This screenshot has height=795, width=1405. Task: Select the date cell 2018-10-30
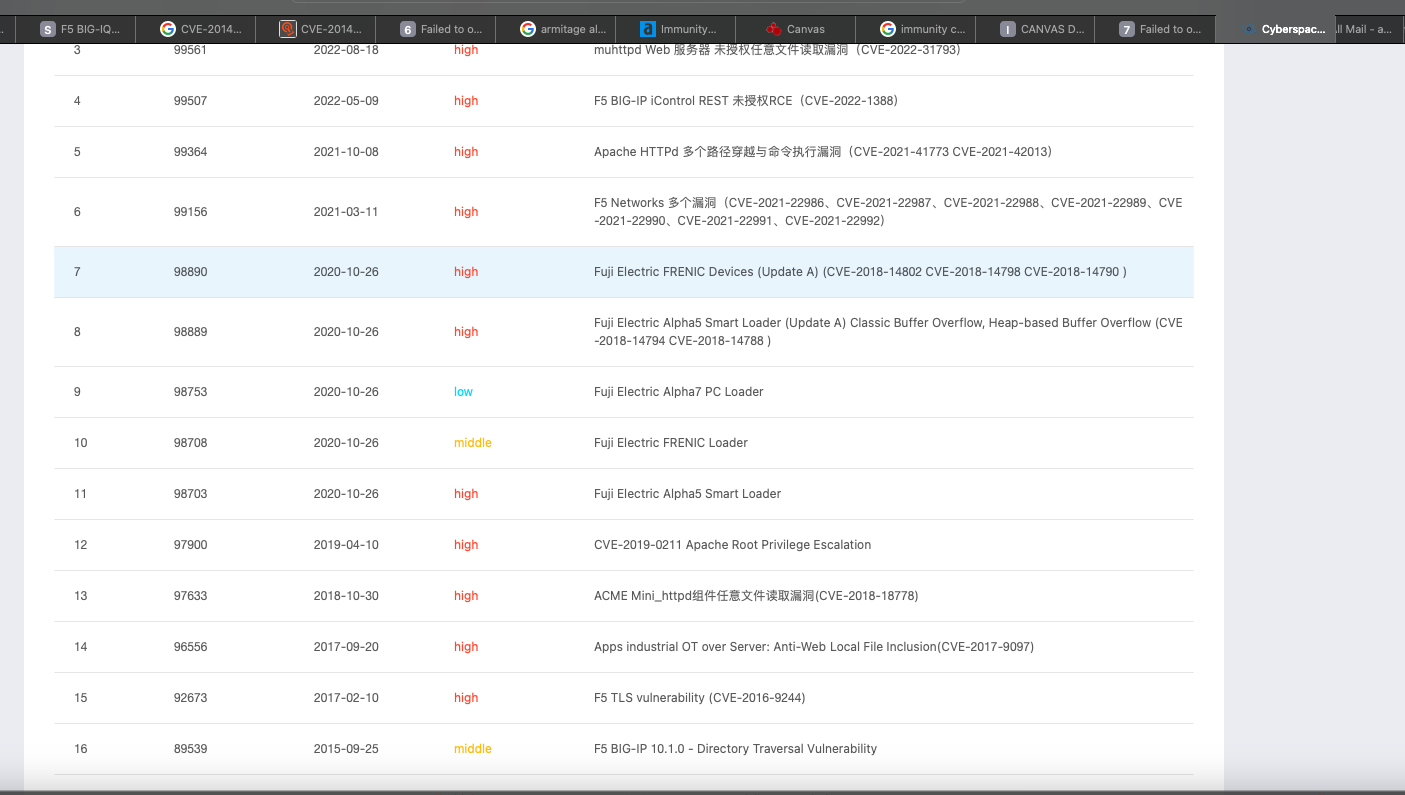(x=346, y=596)
